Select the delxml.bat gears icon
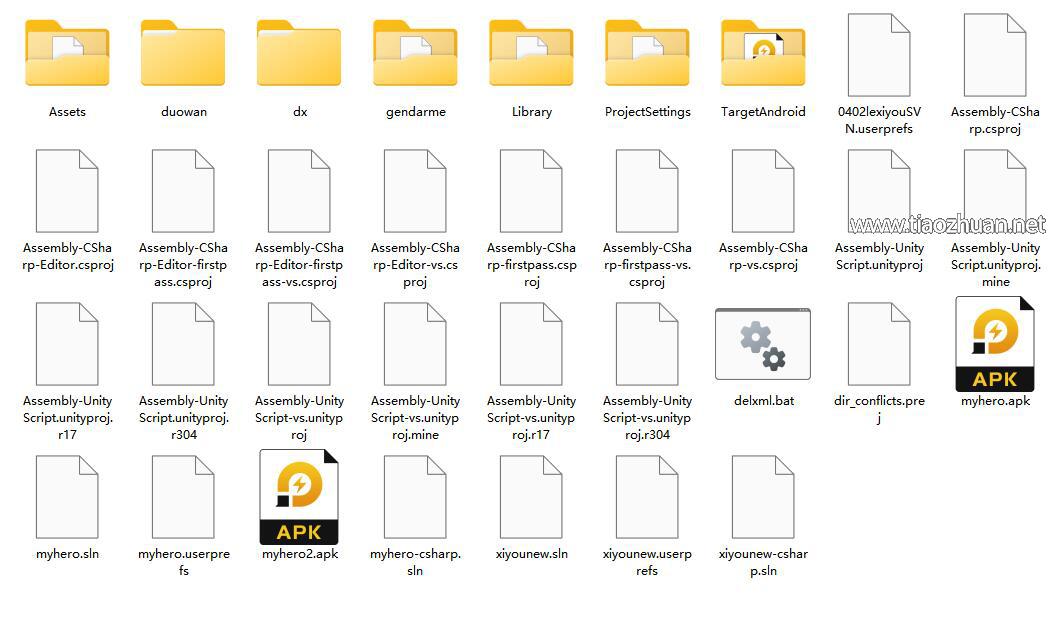 (x=763, y=344)
